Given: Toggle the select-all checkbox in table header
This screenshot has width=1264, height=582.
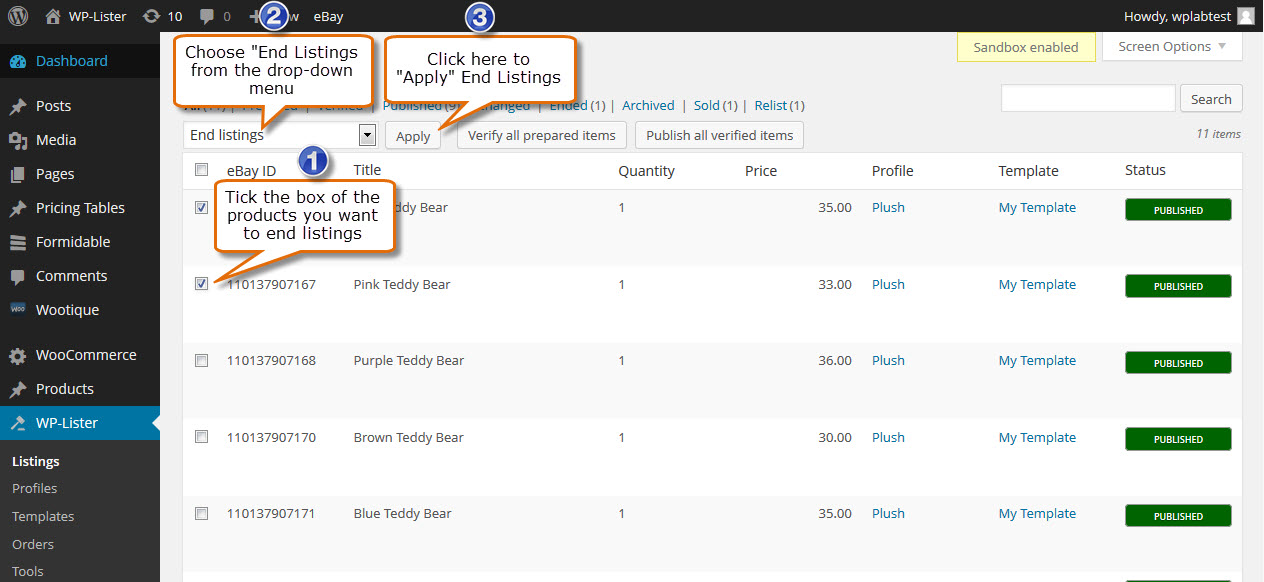Looking at the screenshot, I should coord(201,169).
